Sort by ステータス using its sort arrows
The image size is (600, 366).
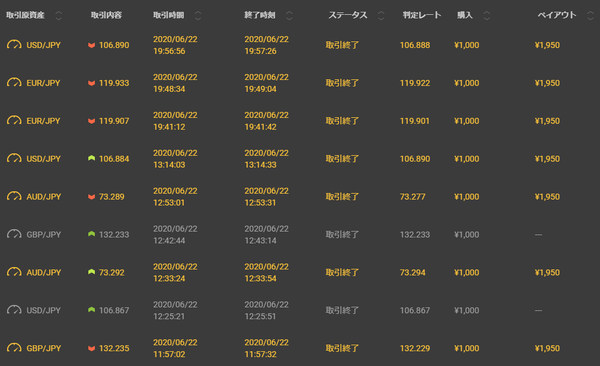coord(381,15)
